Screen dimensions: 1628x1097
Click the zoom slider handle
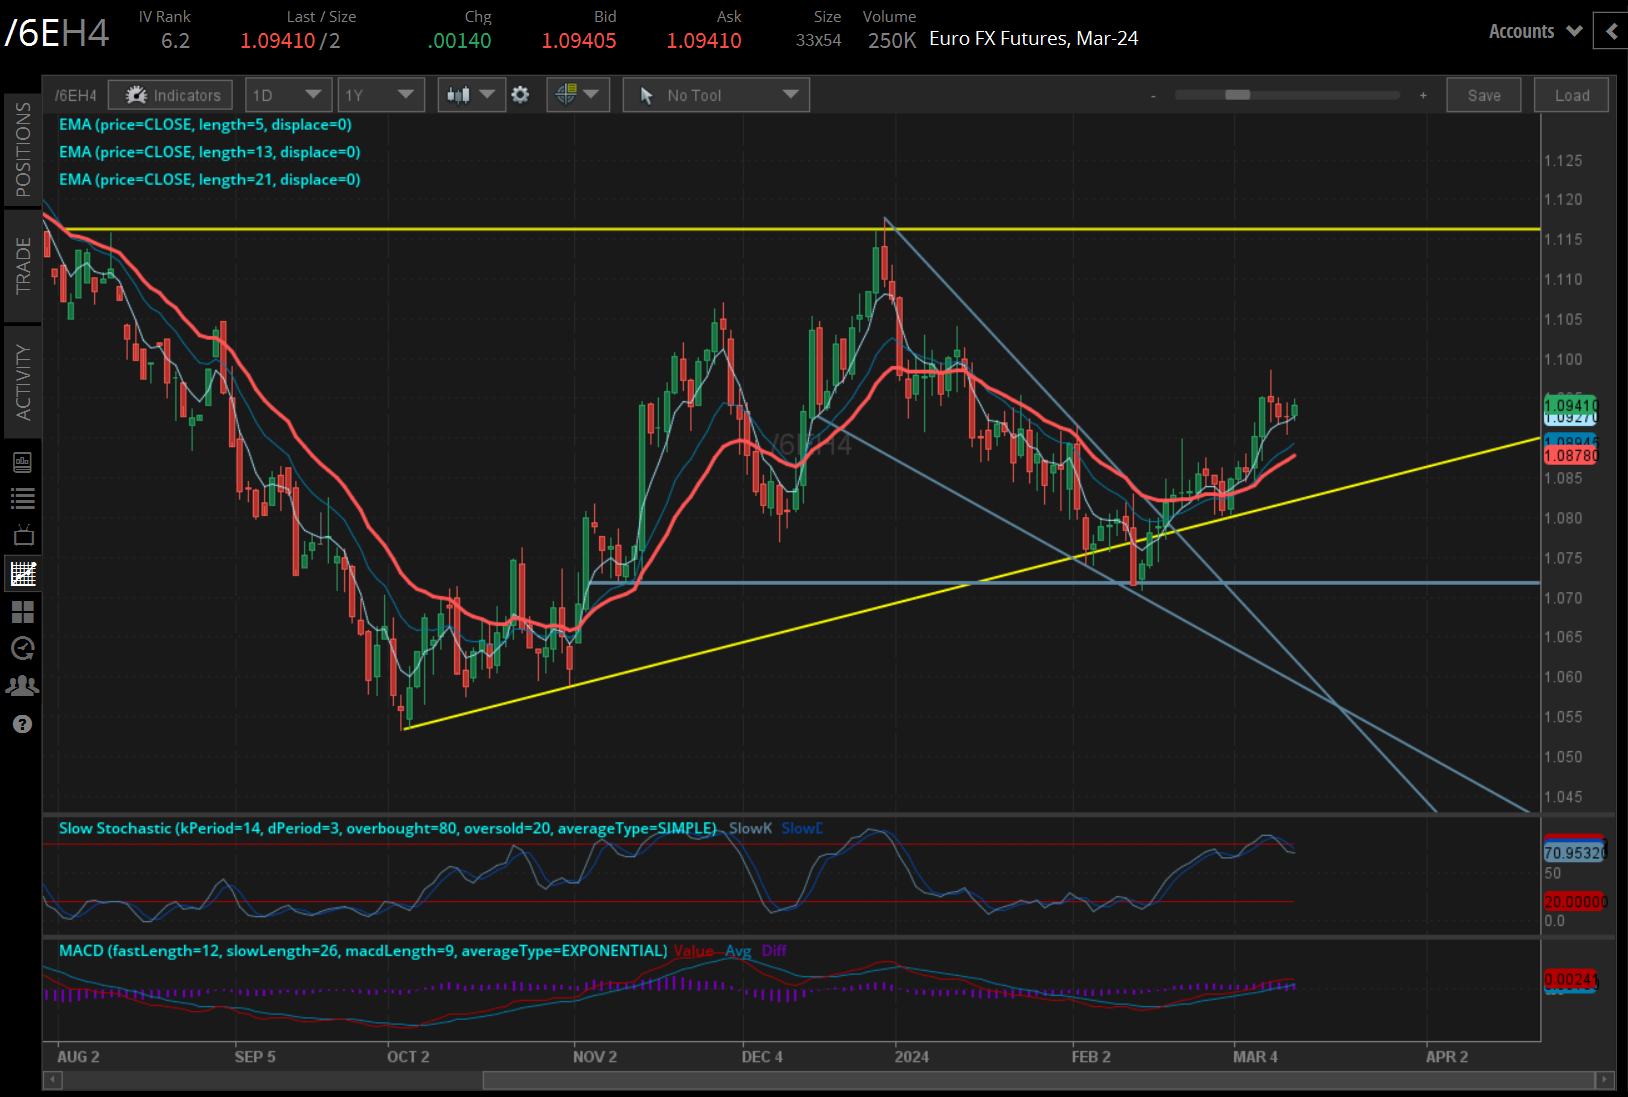point(1238,95)
